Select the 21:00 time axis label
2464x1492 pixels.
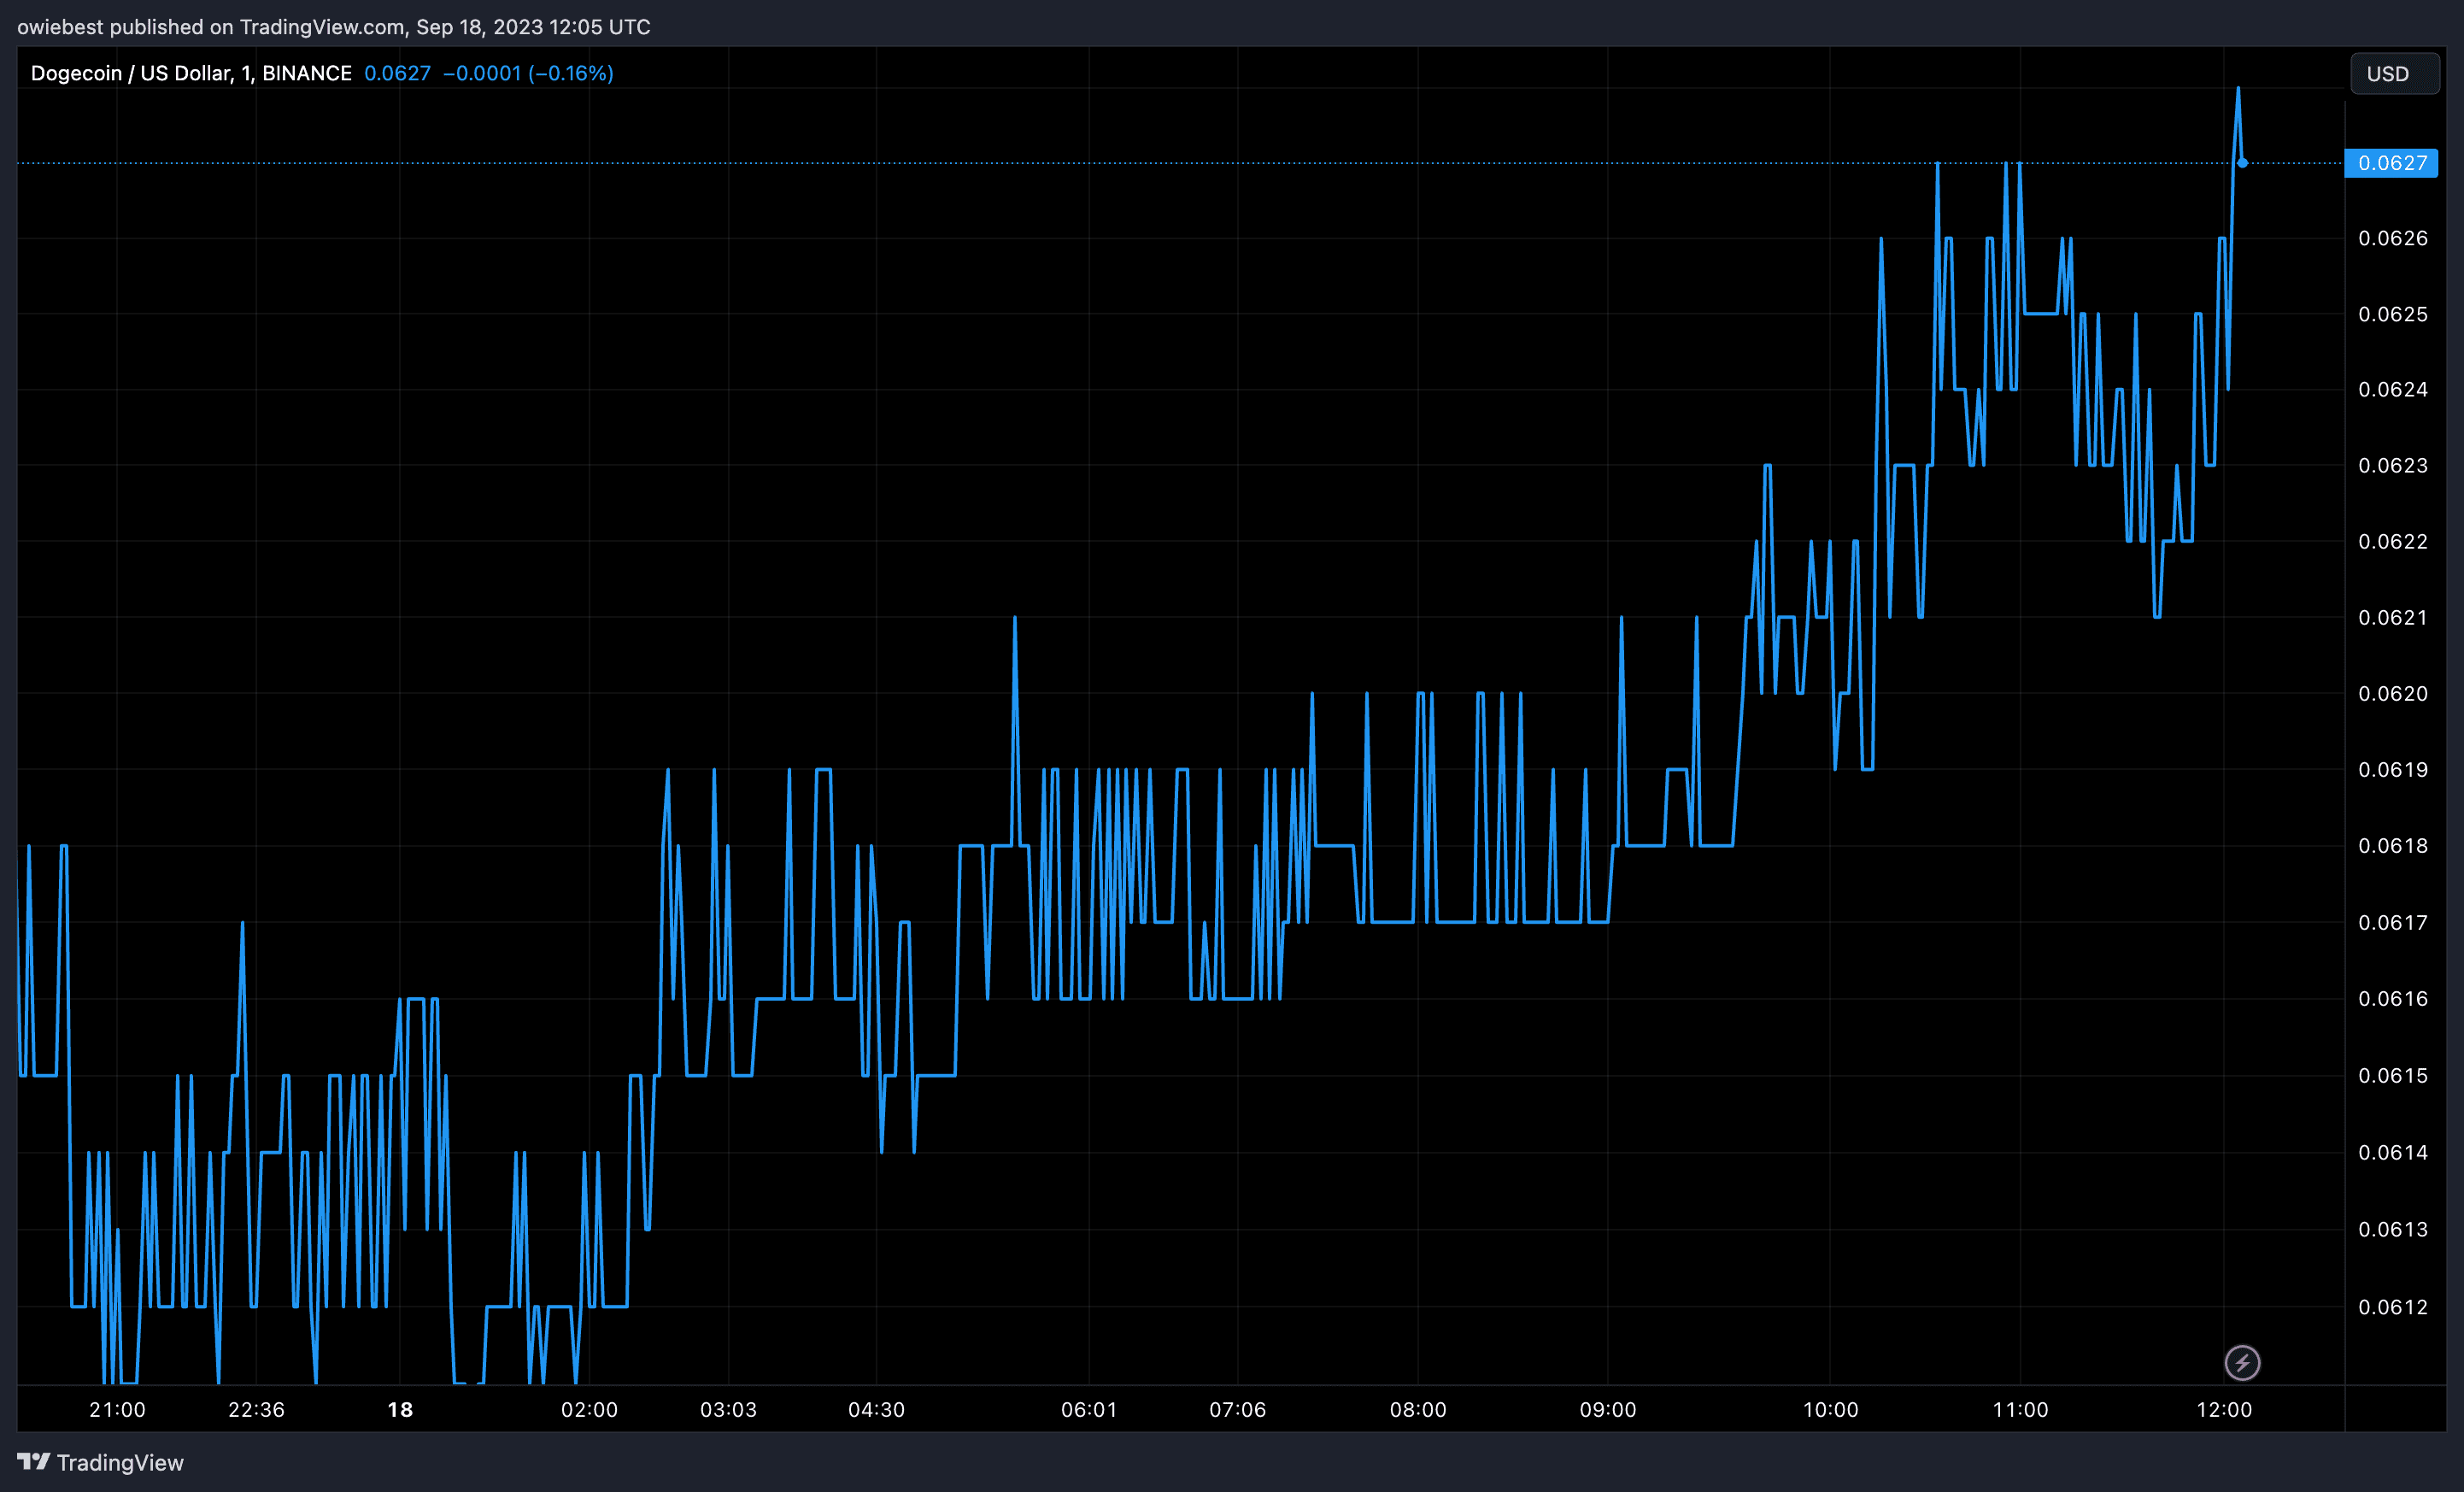tap(117, 1409)
